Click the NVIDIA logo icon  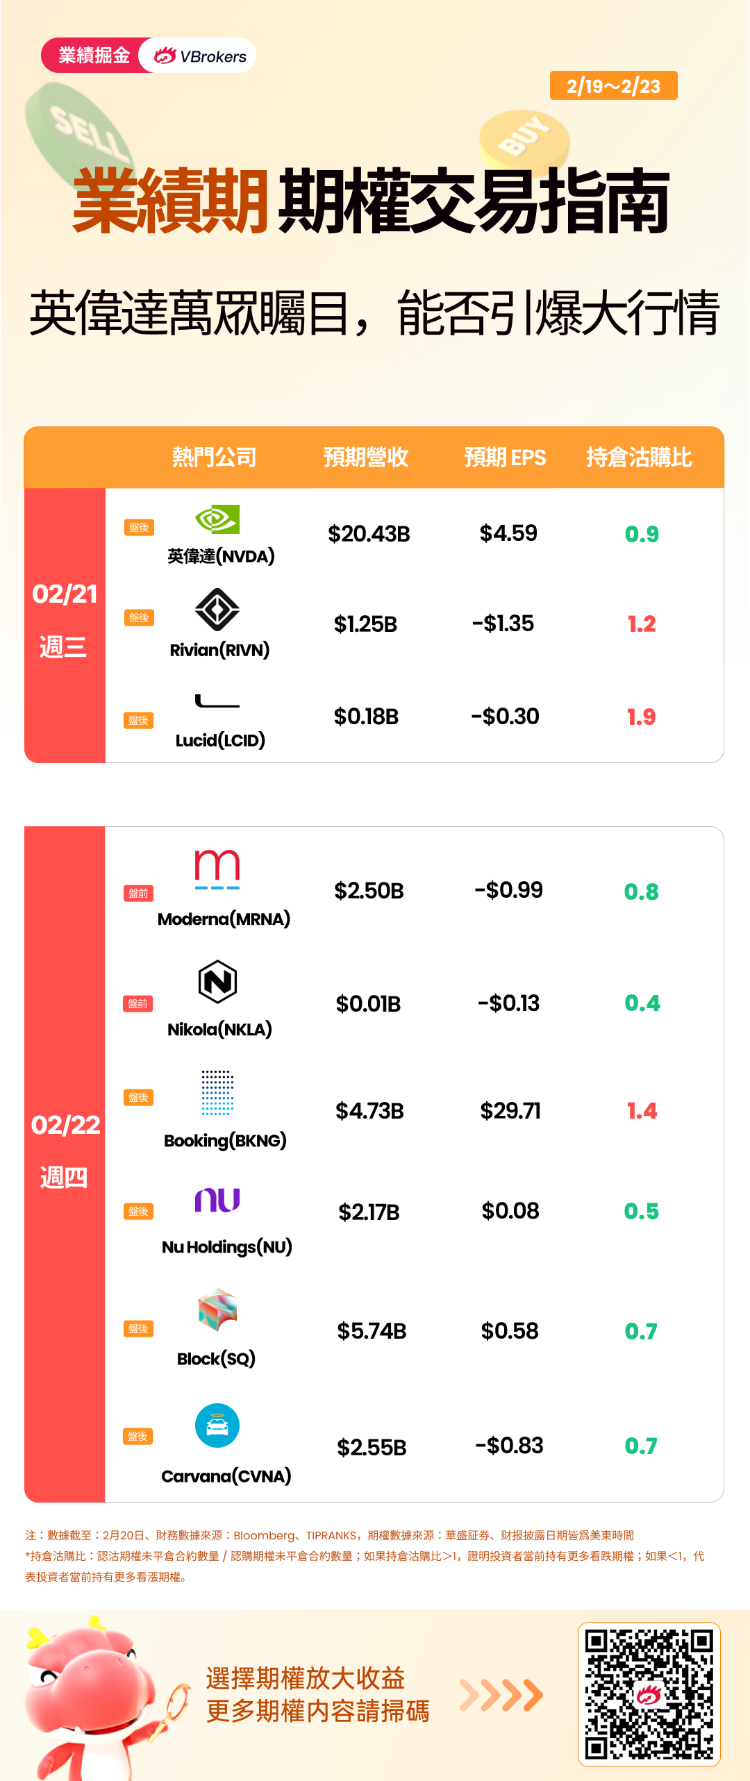click(x=217, y=520)
